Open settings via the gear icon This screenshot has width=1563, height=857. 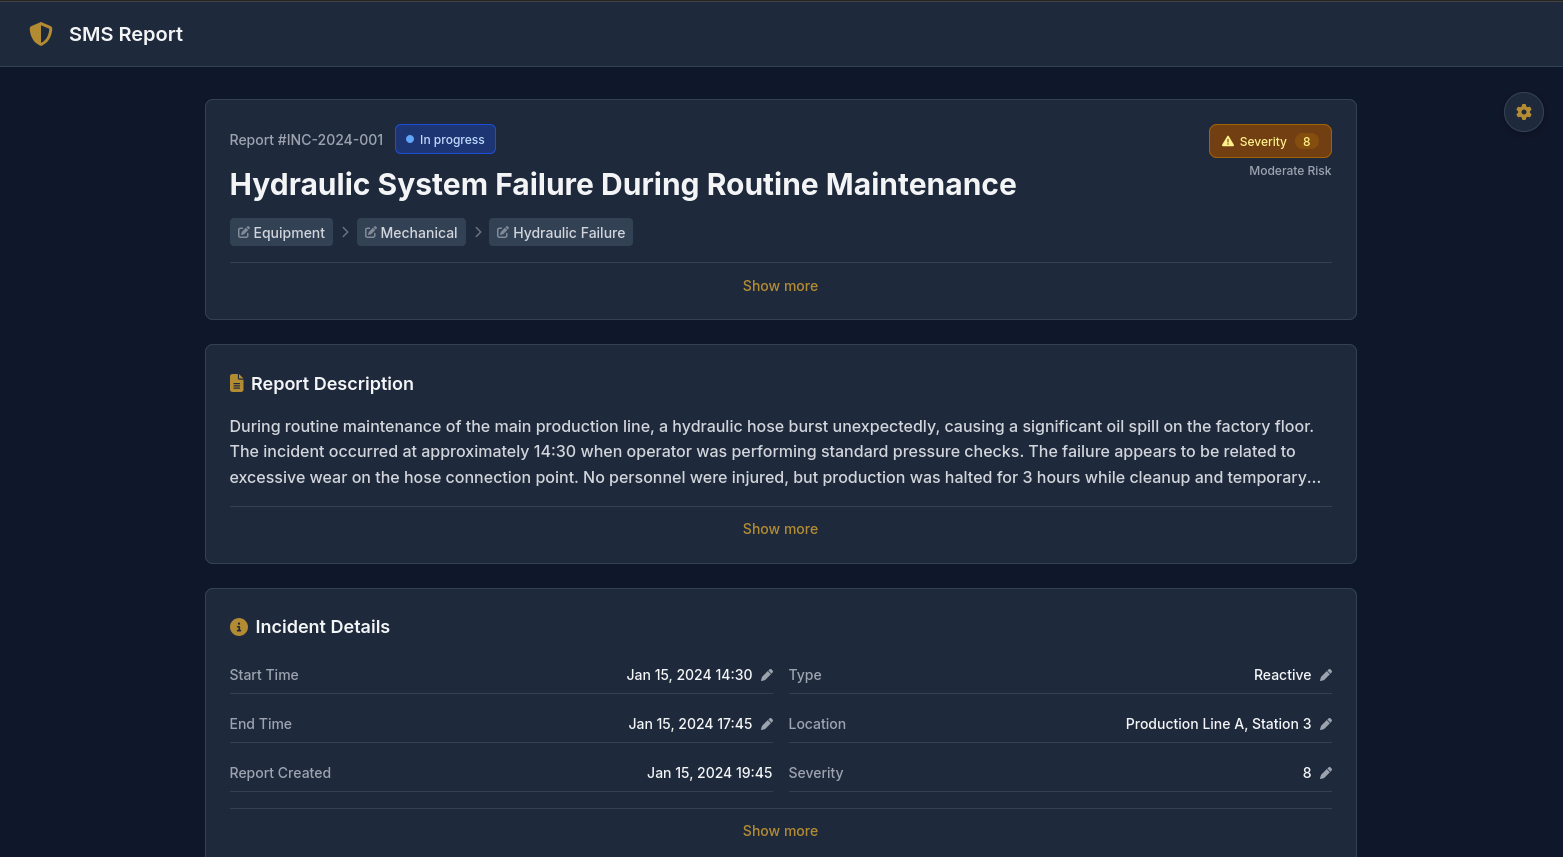click(1523, 112)
